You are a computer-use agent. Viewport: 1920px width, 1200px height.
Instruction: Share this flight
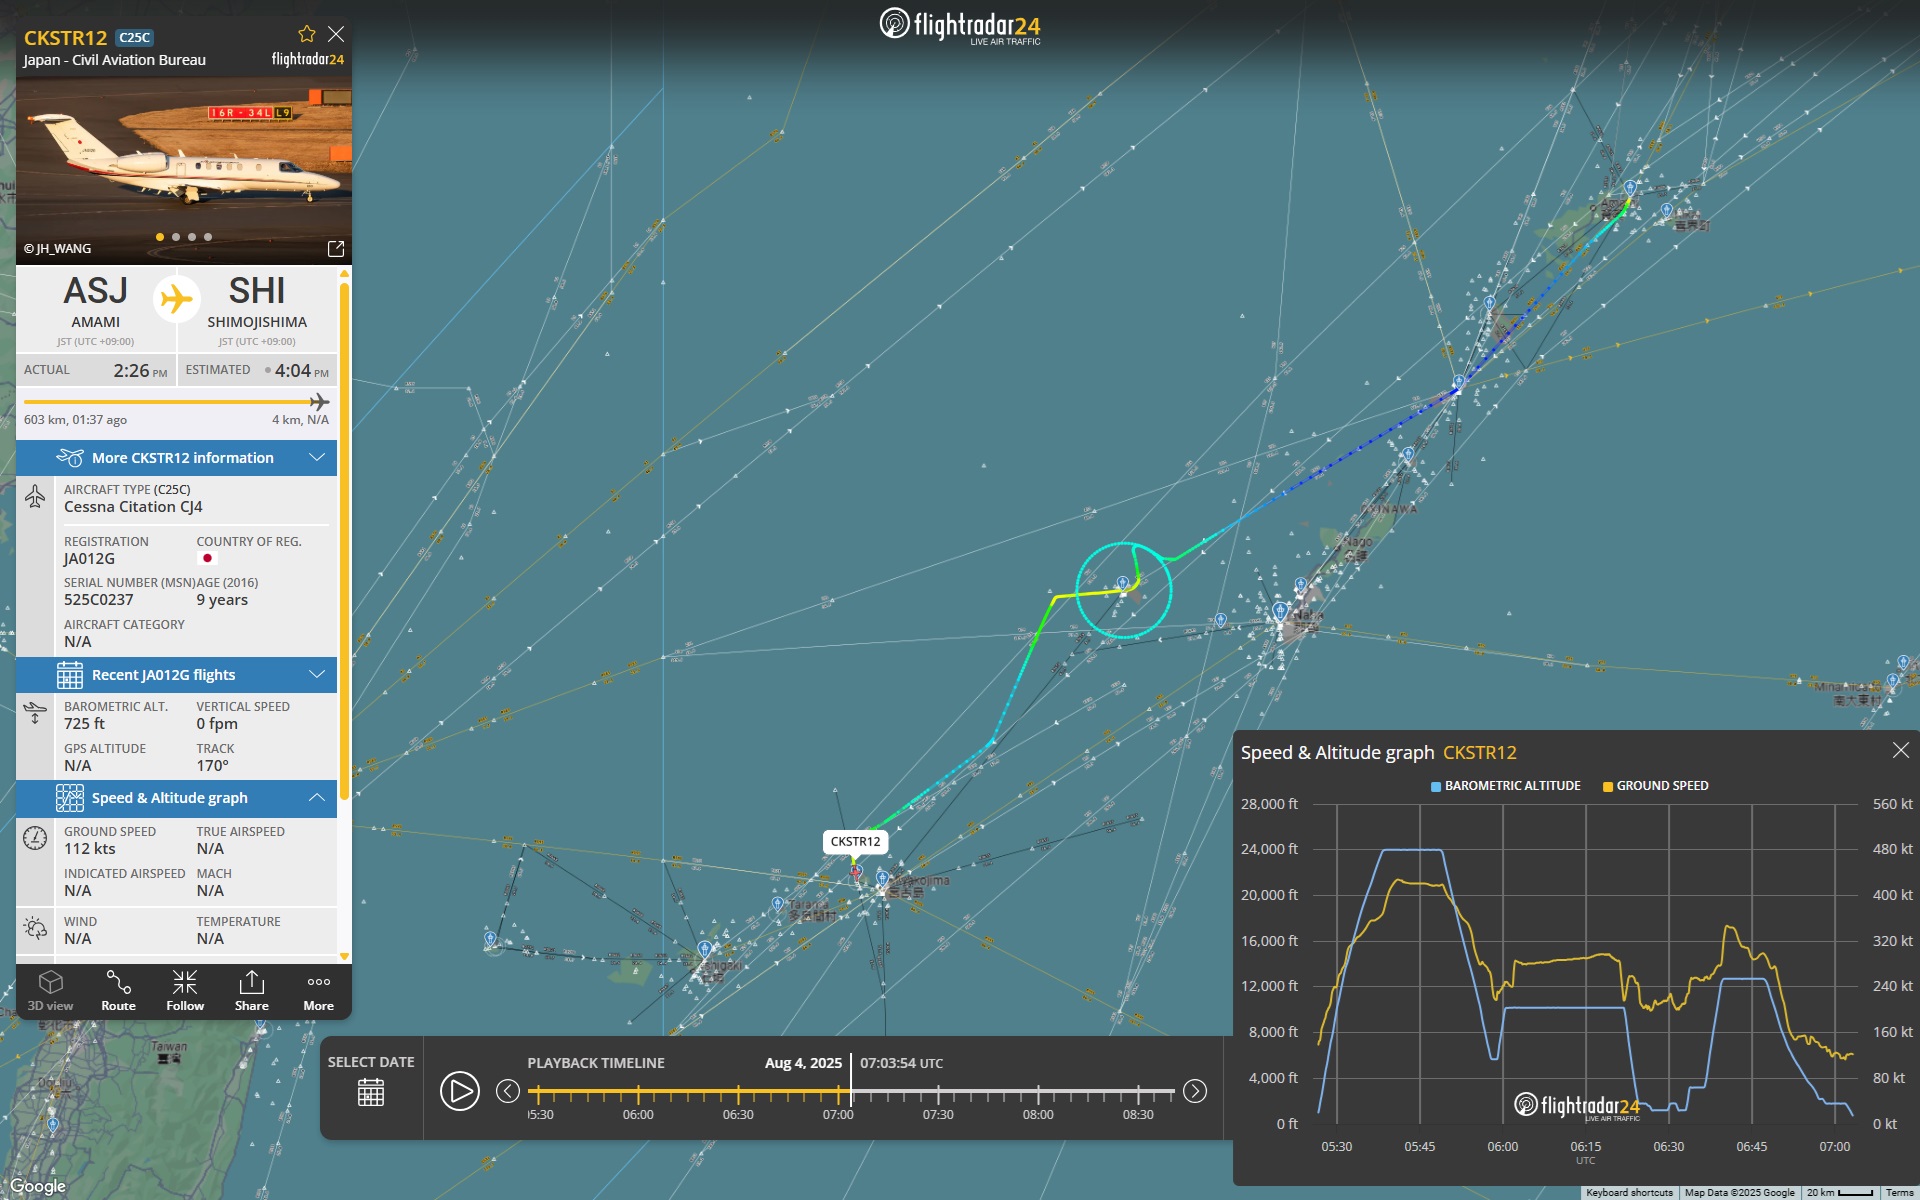tap(252, 990)
